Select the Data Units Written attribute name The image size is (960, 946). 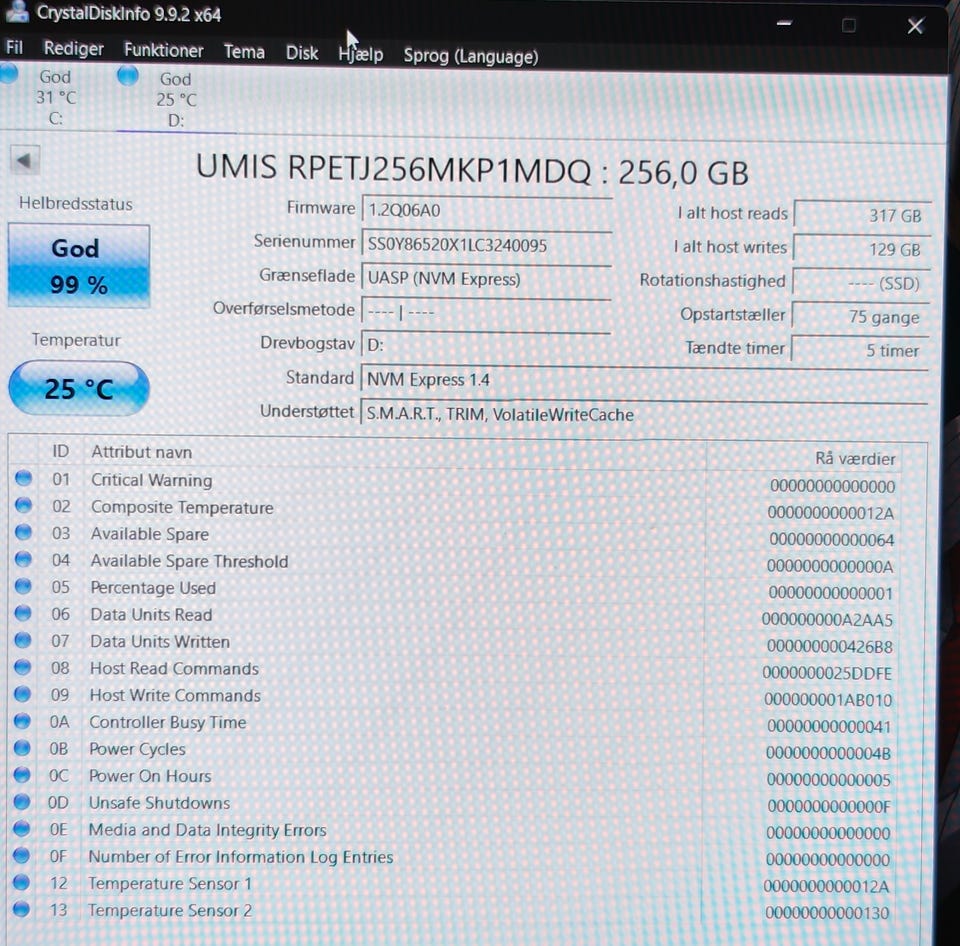pyautogui.click(x=160, y=642)
